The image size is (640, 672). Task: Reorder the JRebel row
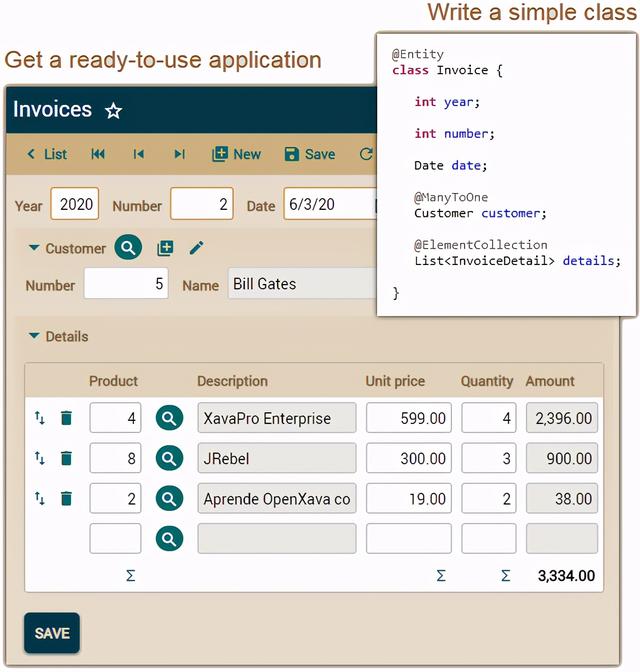(x=40, y=458)
